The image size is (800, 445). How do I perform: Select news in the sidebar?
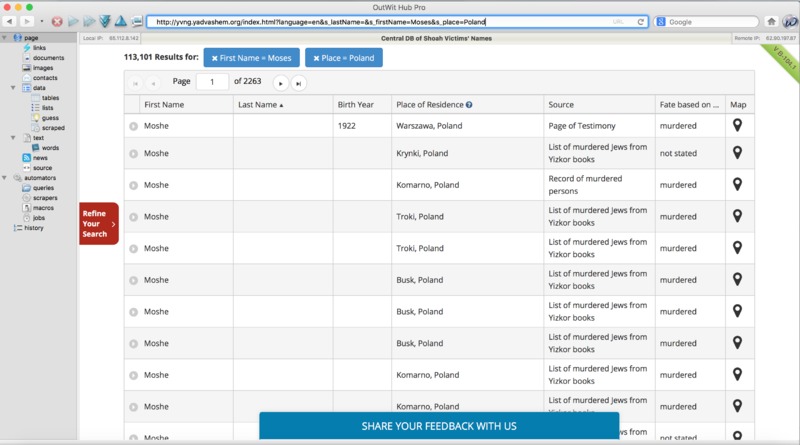pyautogui.click(x=40, y=158)
